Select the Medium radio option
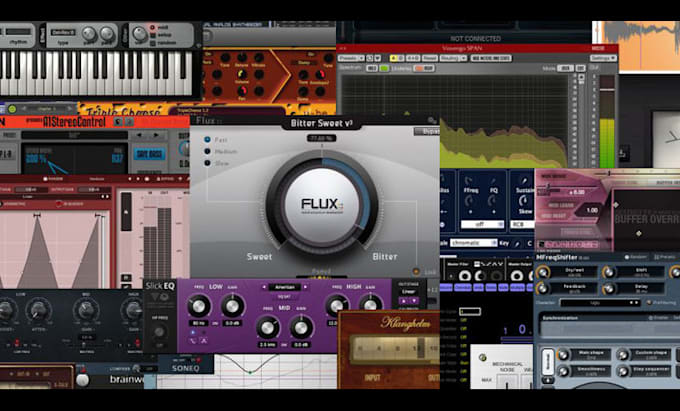Screen dimensions: 680x411 click(208, 152)
